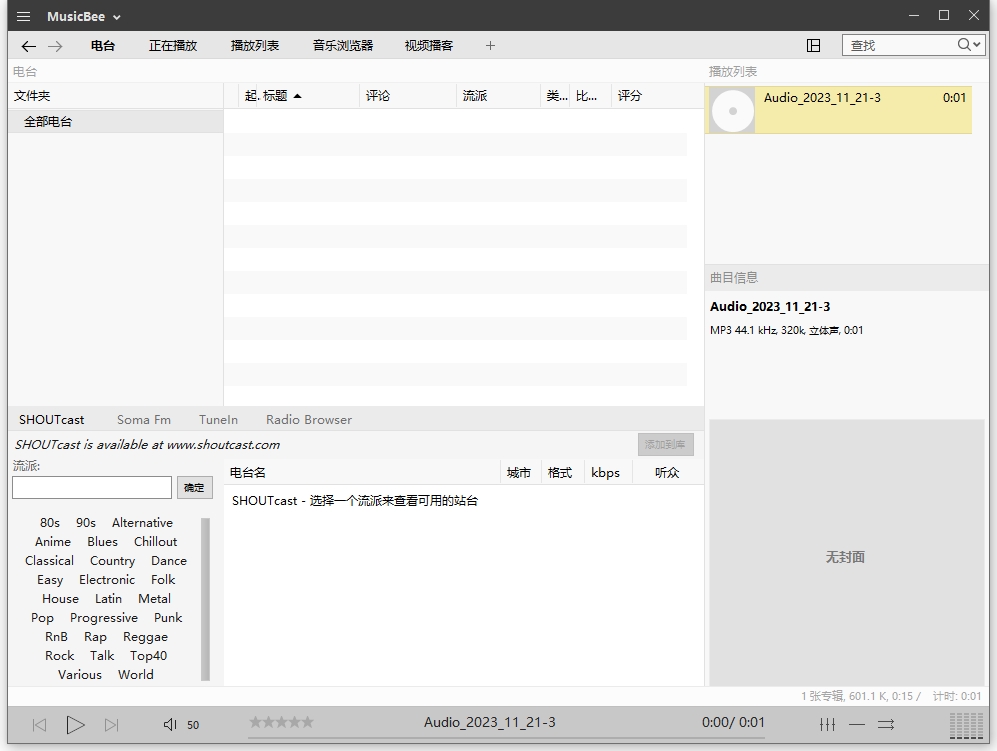Click the plus to add a new tab
The image size is (997, 751).
tap(489, 45)
